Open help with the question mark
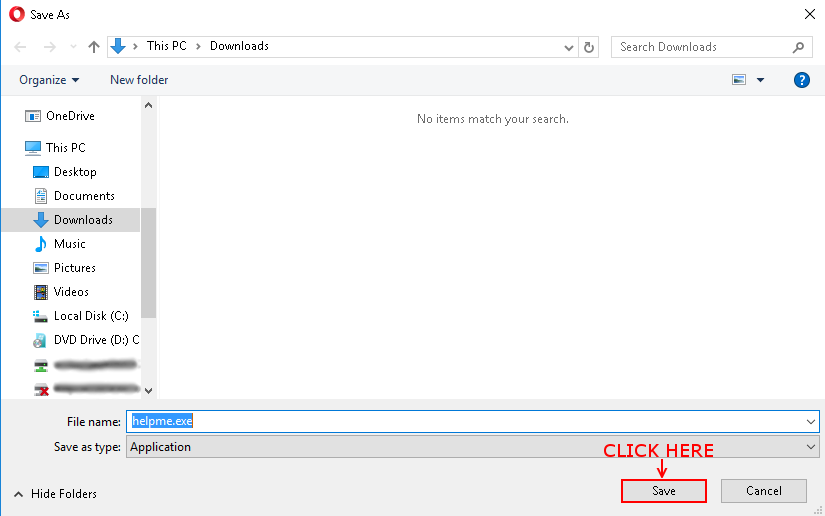Image resolution: width=825 pixels, height=516 pixels. 801,80
